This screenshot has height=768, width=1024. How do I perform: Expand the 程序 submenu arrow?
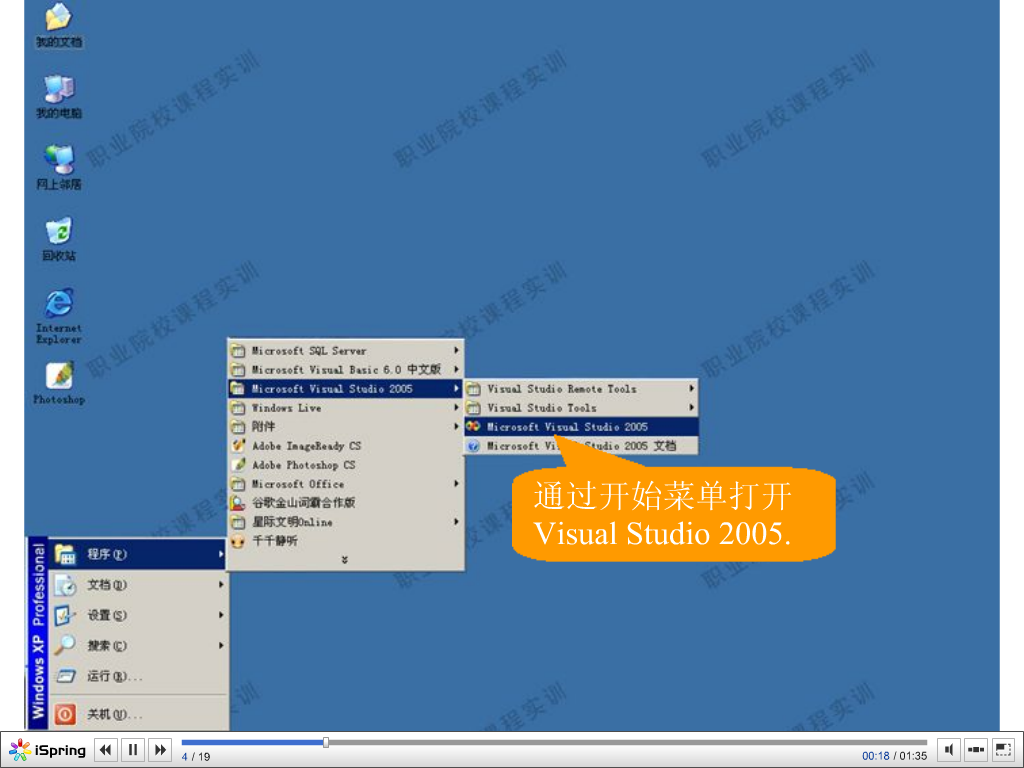(221, 554)
